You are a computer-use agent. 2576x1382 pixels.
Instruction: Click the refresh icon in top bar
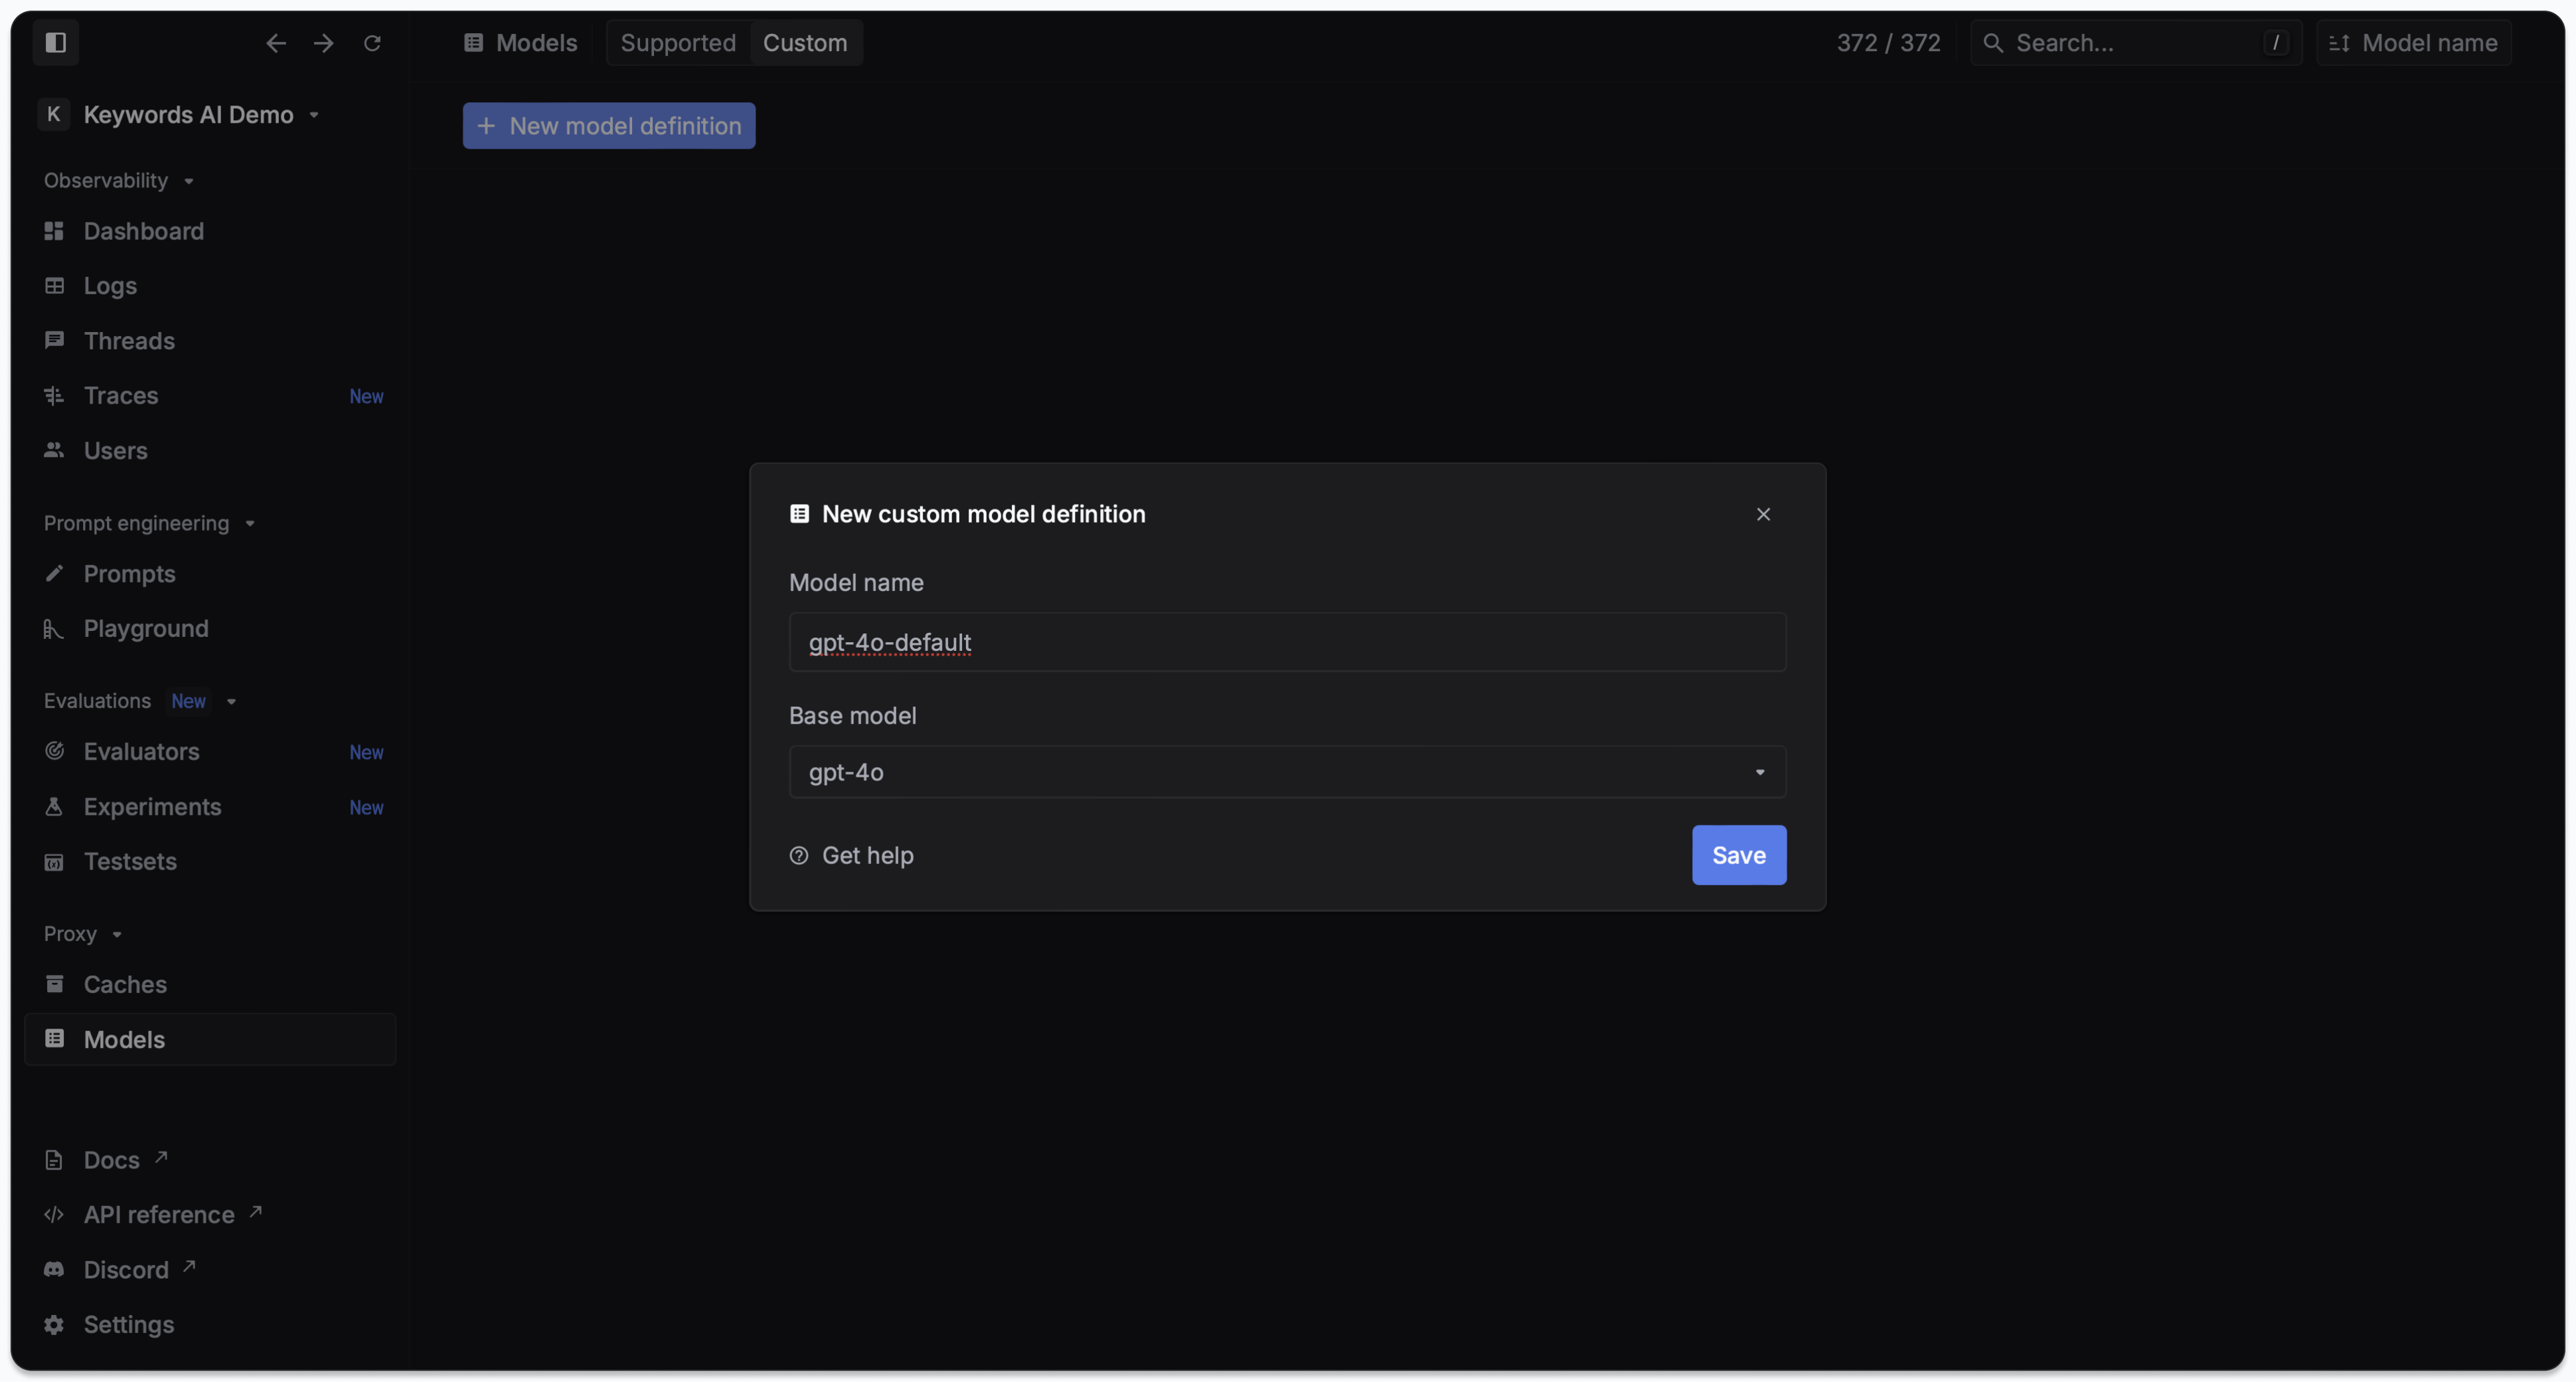[x=372, y=43]
